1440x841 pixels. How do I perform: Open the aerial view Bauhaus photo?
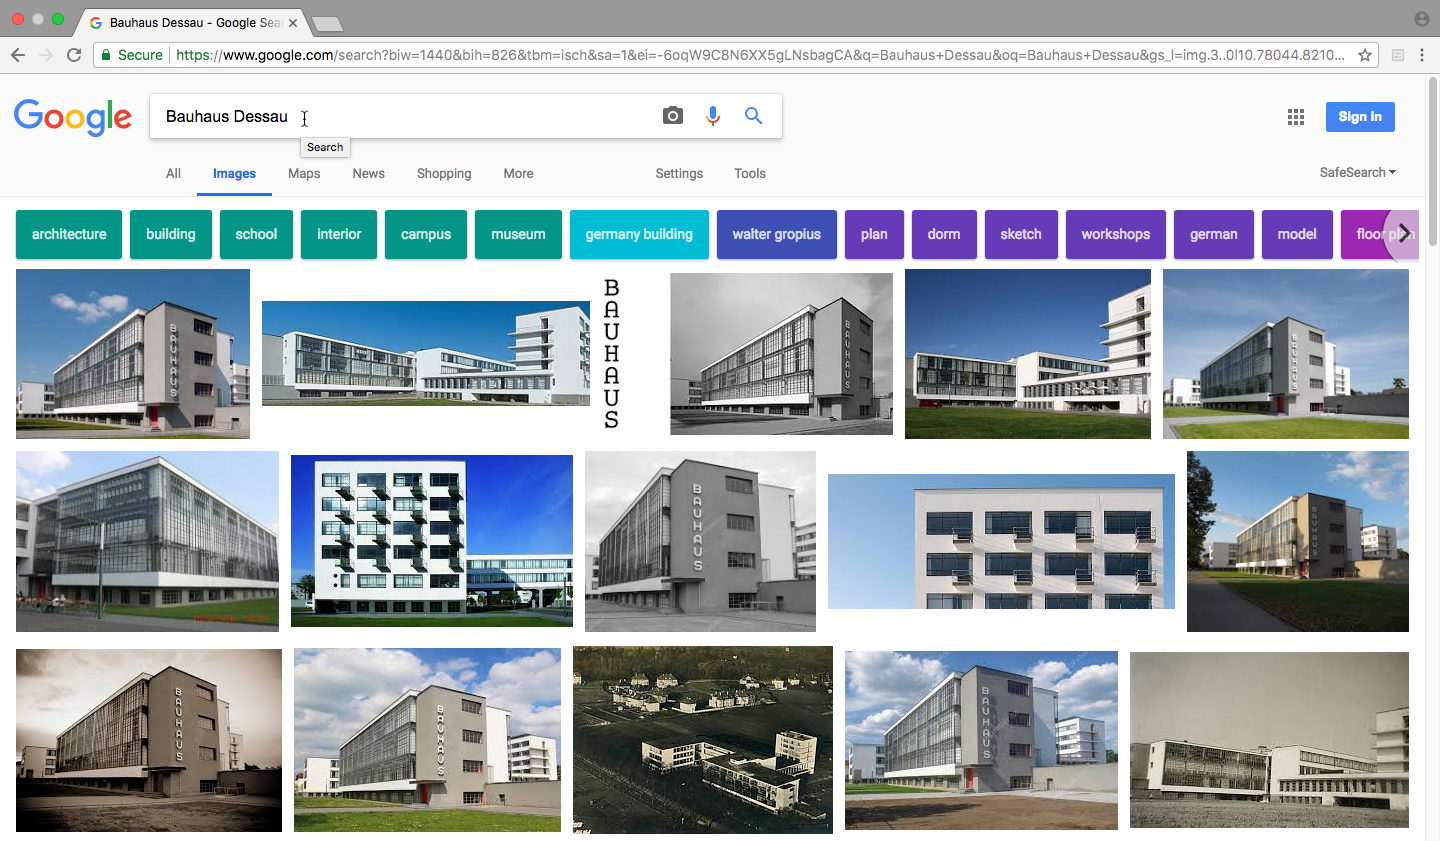click(x=702, y=739)
